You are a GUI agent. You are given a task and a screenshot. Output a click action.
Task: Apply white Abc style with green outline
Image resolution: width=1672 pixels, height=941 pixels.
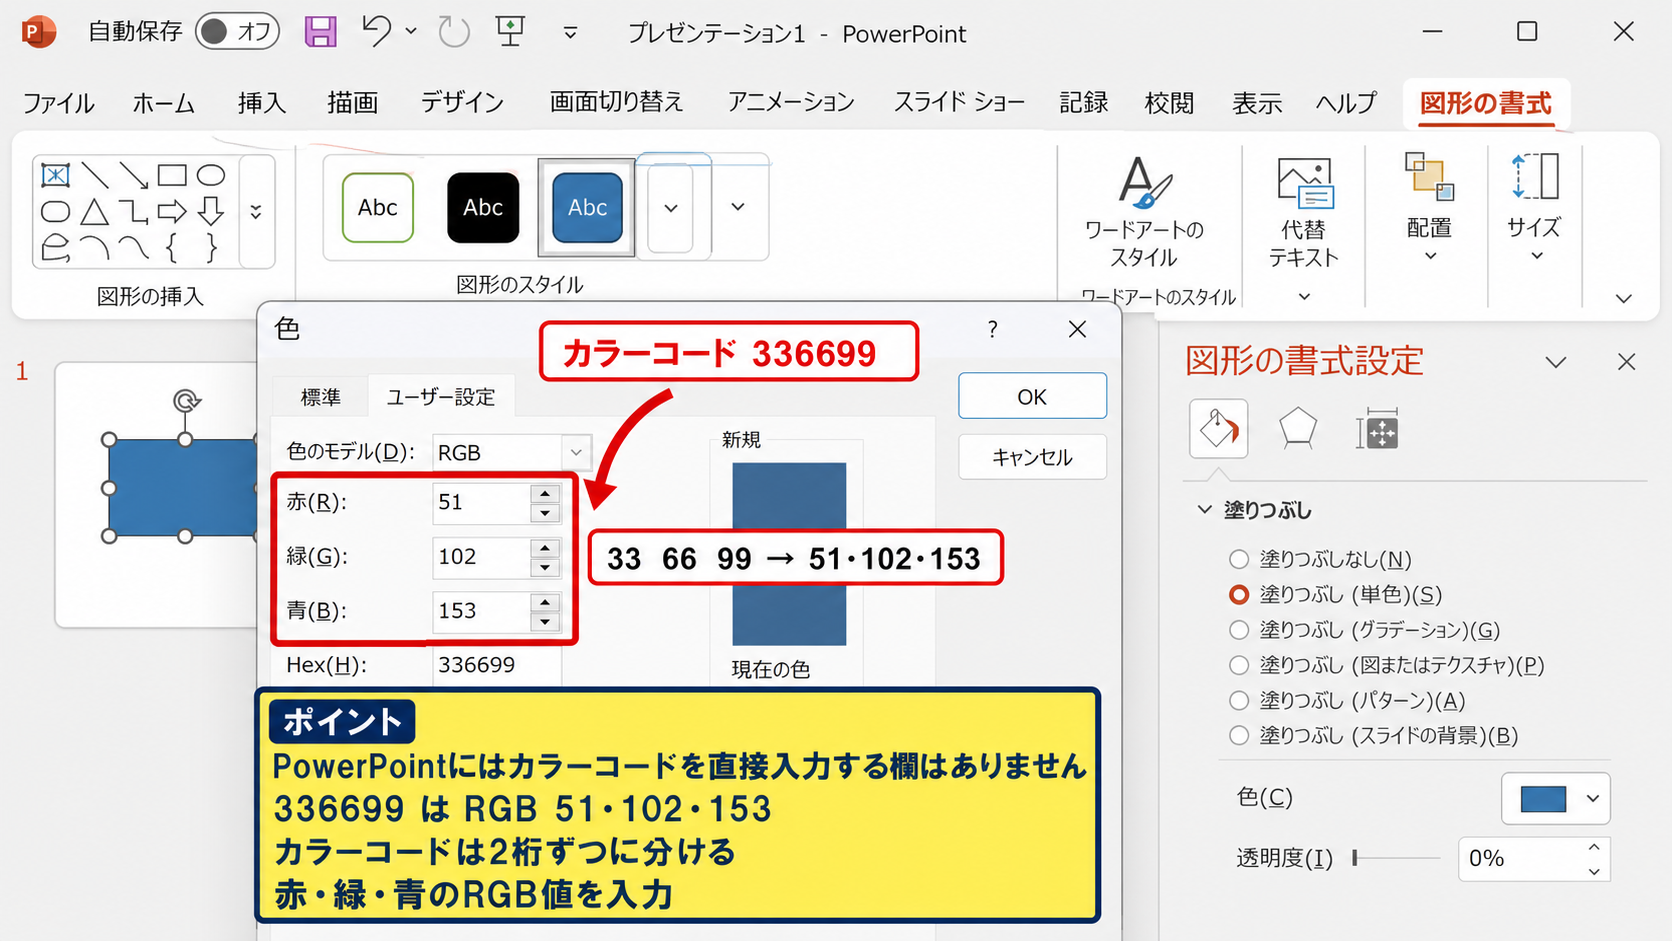point(378,207)
